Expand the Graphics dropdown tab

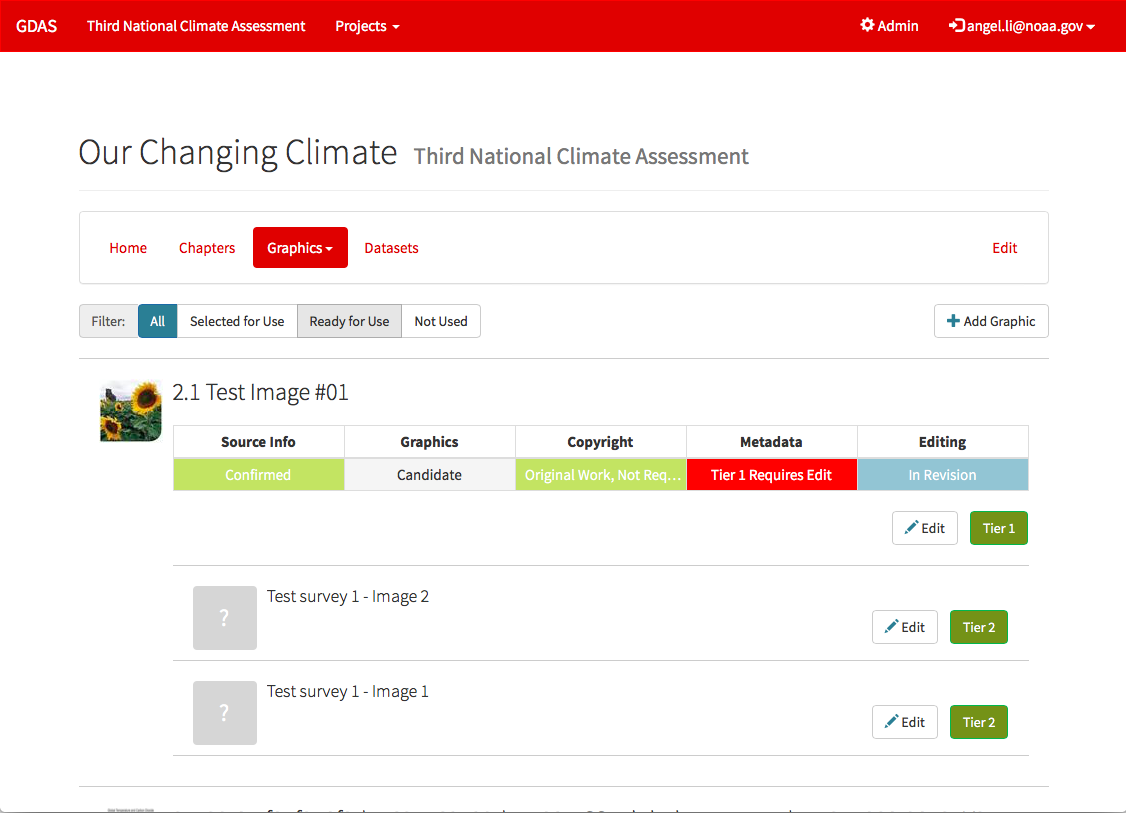coord(300,248)
